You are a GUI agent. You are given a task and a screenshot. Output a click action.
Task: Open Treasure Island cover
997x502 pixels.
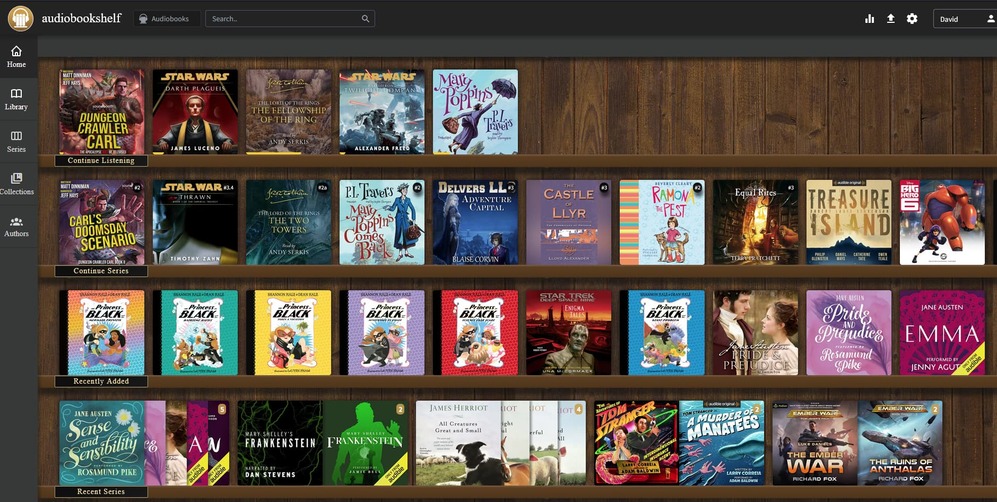tap(849, 222)
